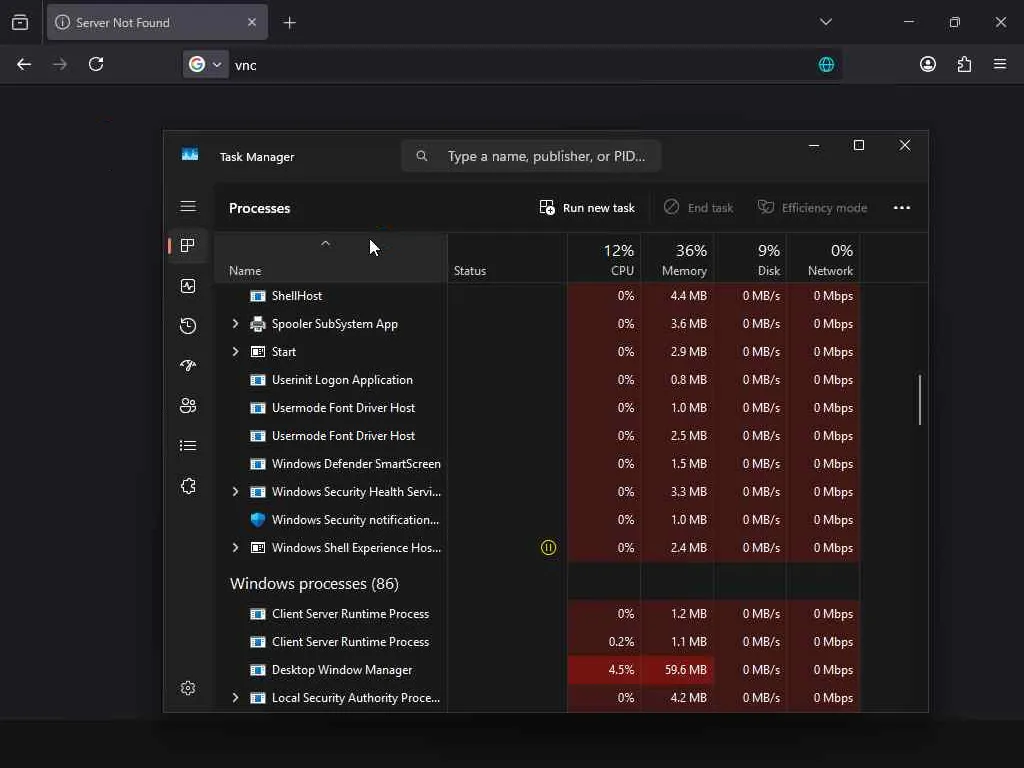Open the Services puzzle-piece sidebar icon
The width and height of the screenshot is (1024, 768).
188,486
